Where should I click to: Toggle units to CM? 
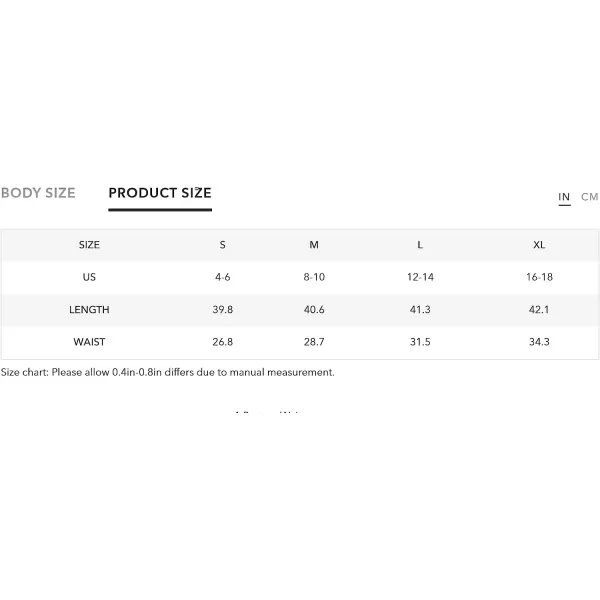(x=589, y=197)
